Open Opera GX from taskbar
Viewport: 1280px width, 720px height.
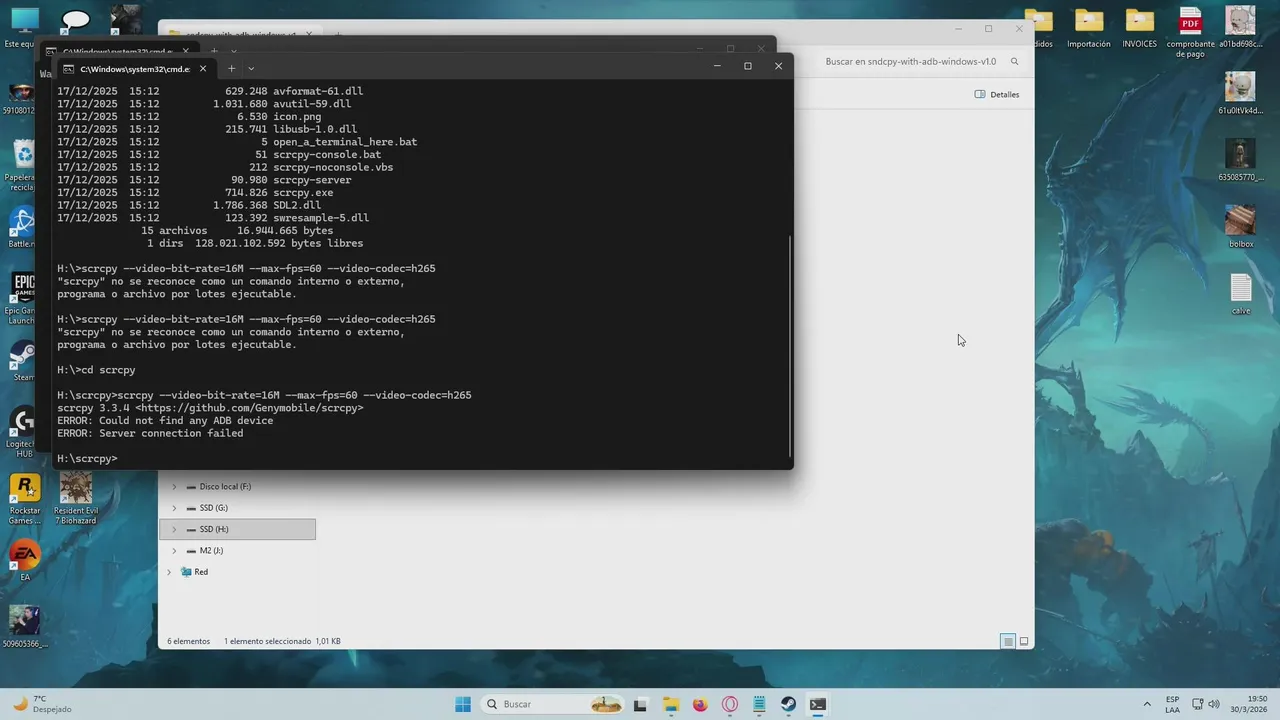[730, 704]
